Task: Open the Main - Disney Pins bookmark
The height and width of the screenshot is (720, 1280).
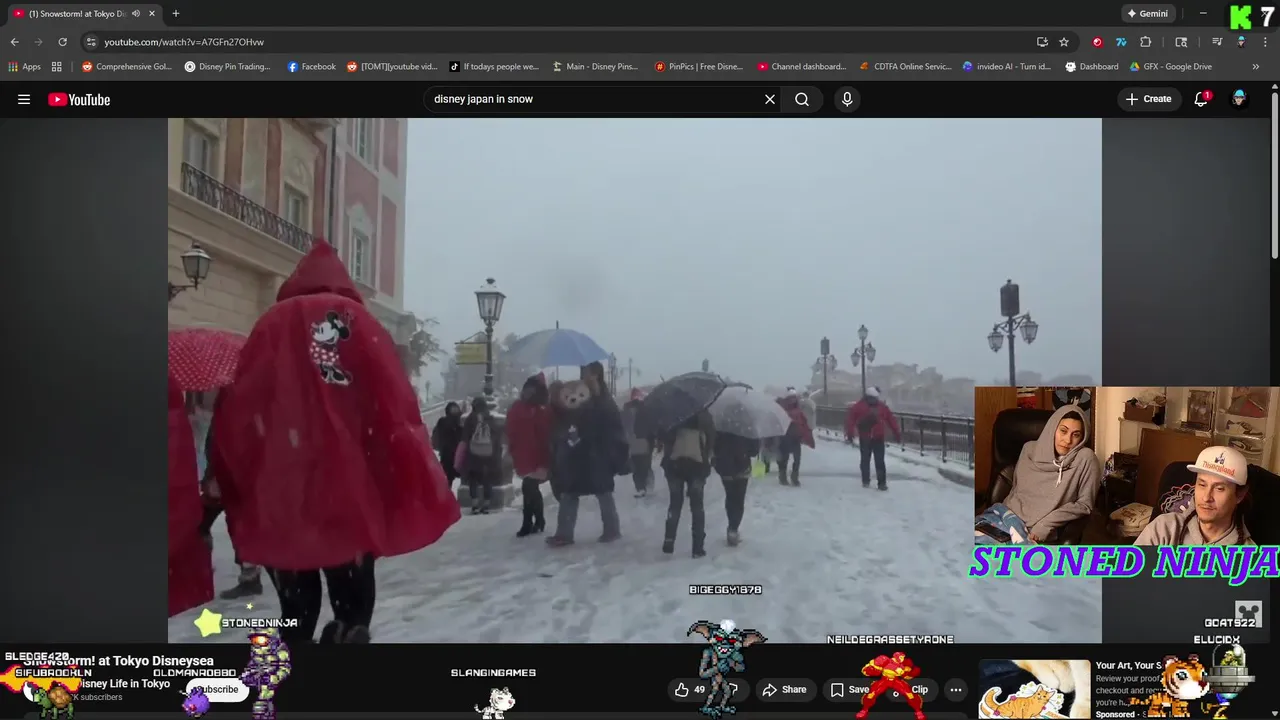Action: click(595, 67)
